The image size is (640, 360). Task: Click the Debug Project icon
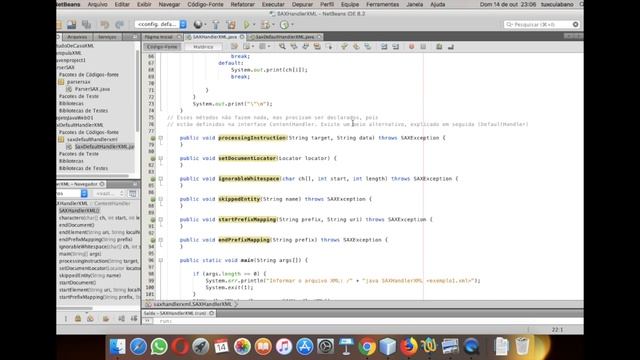[x=265, y=24]
